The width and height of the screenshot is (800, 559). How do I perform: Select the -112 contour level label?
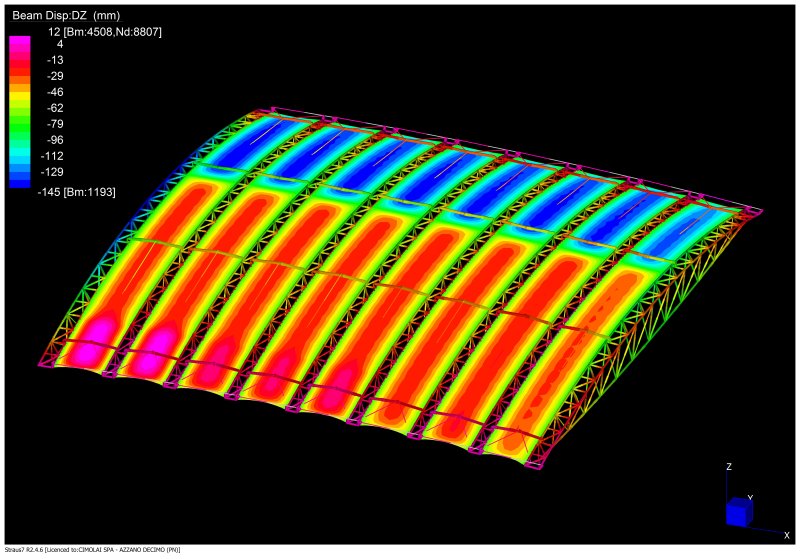53,156
